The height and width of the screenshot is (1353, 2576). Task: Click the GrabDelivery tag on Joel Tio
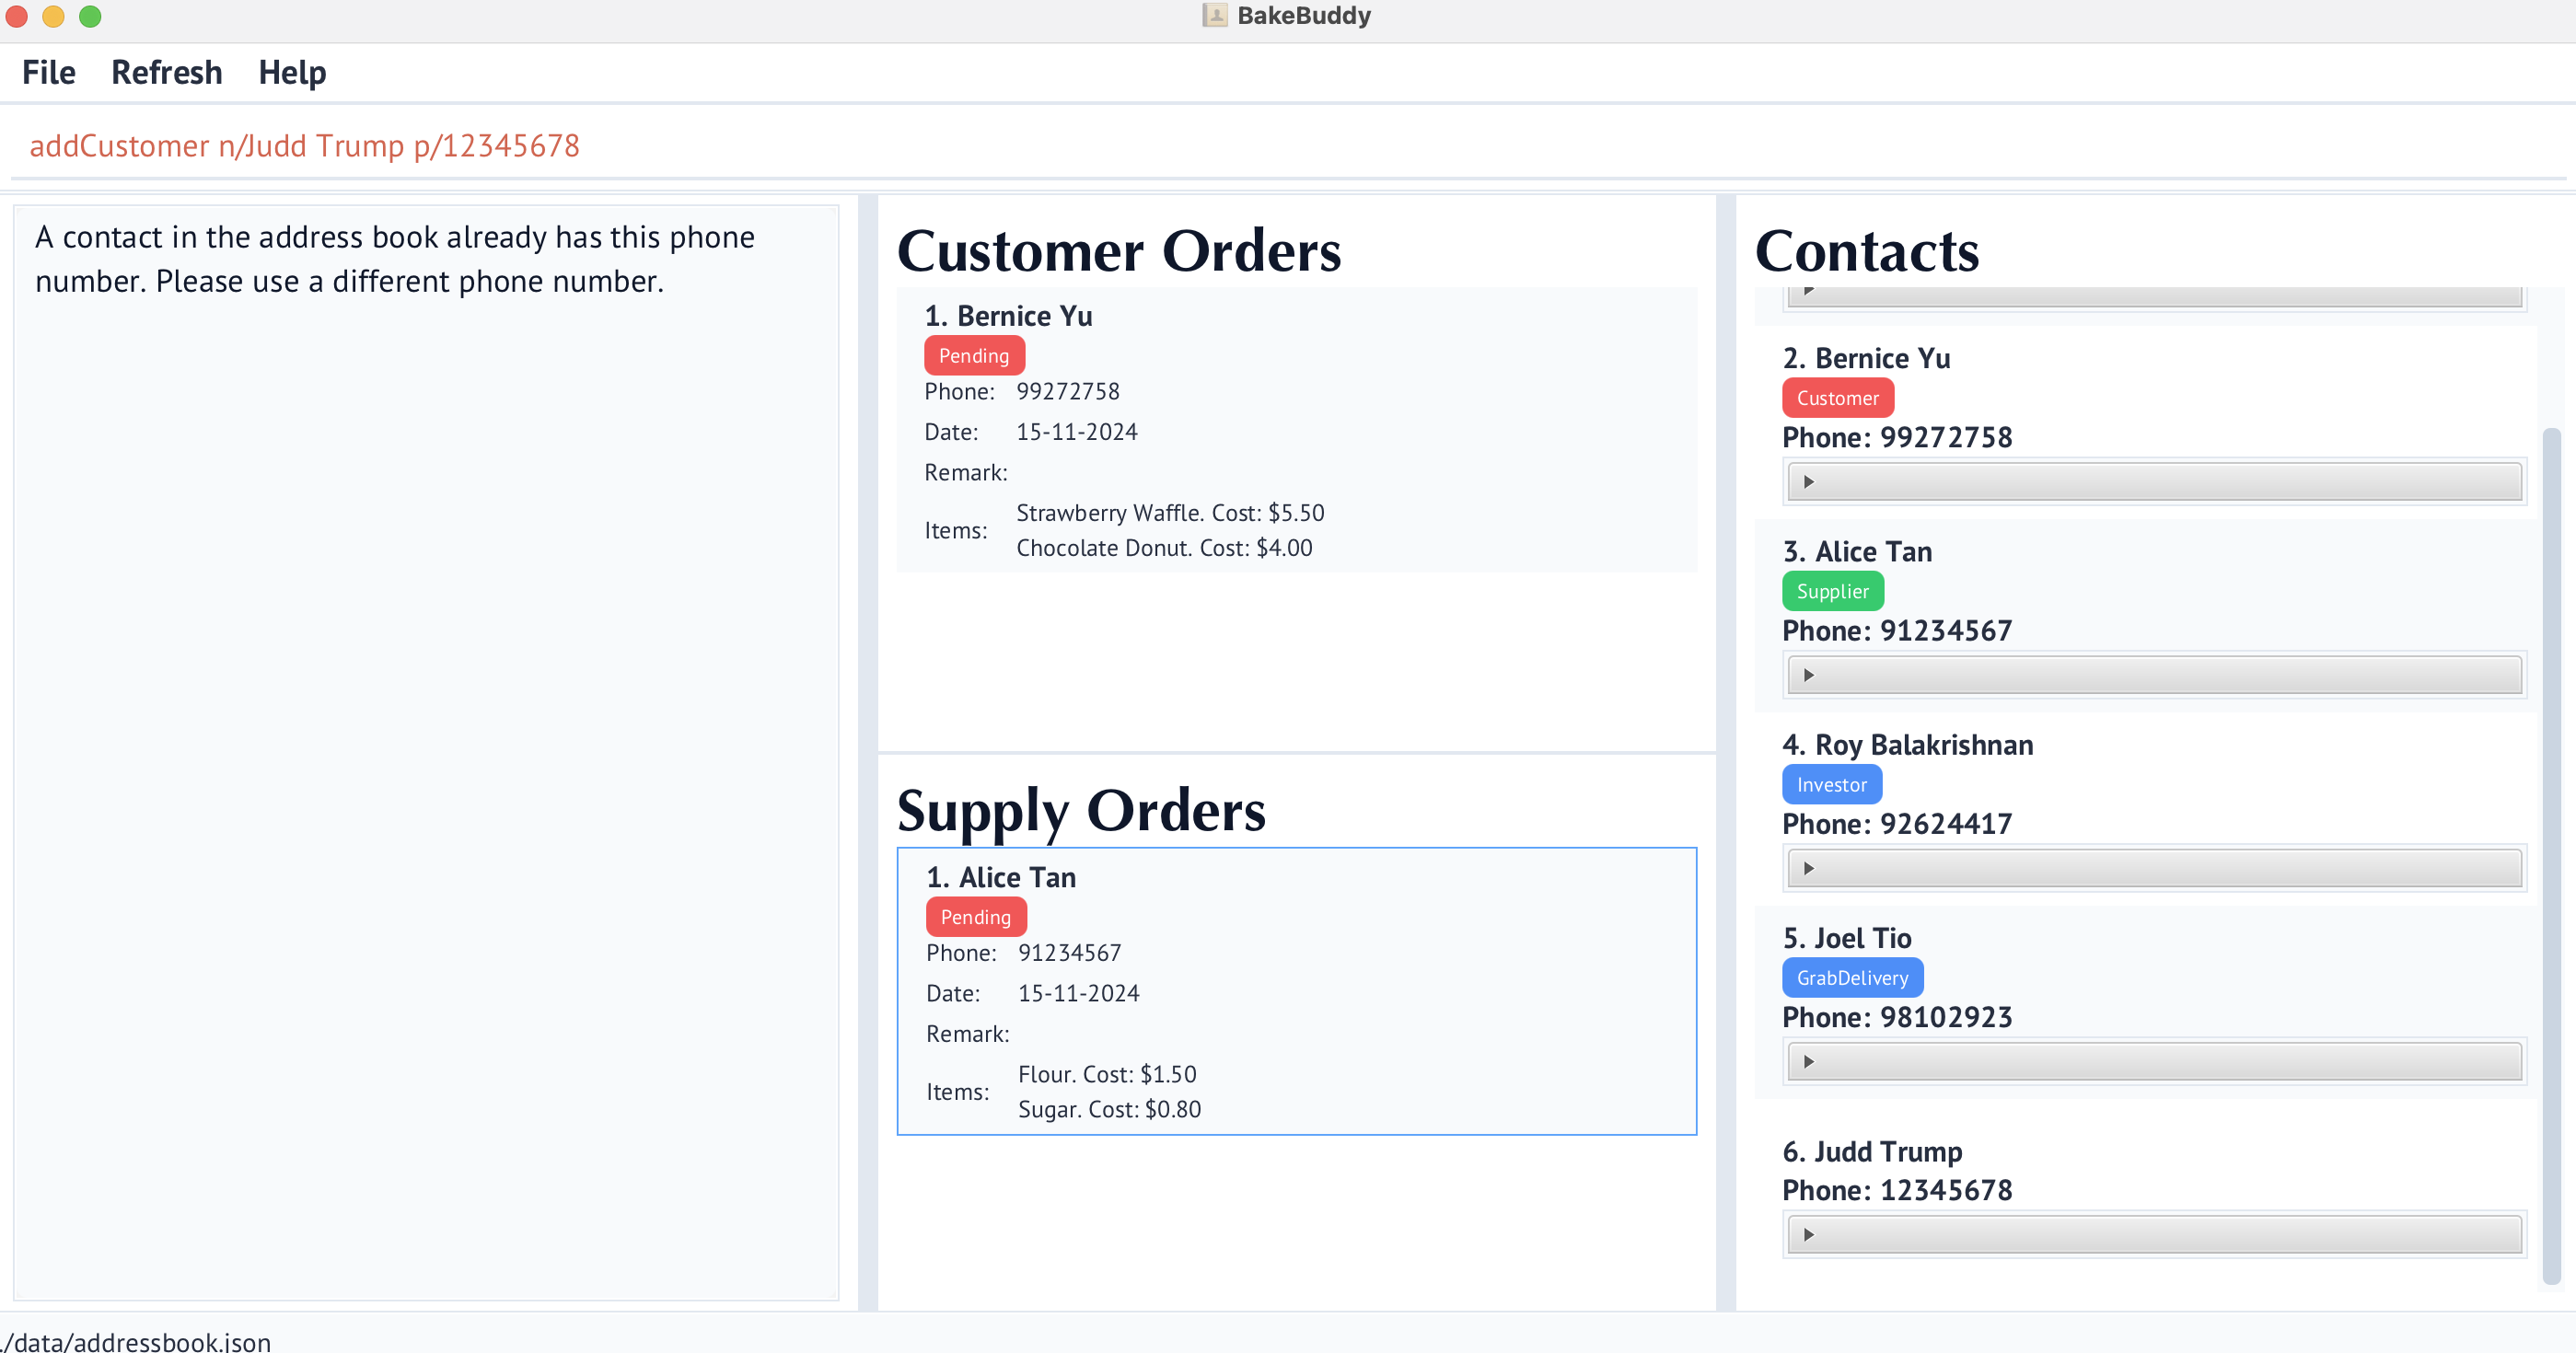[x=1852, y=978]
